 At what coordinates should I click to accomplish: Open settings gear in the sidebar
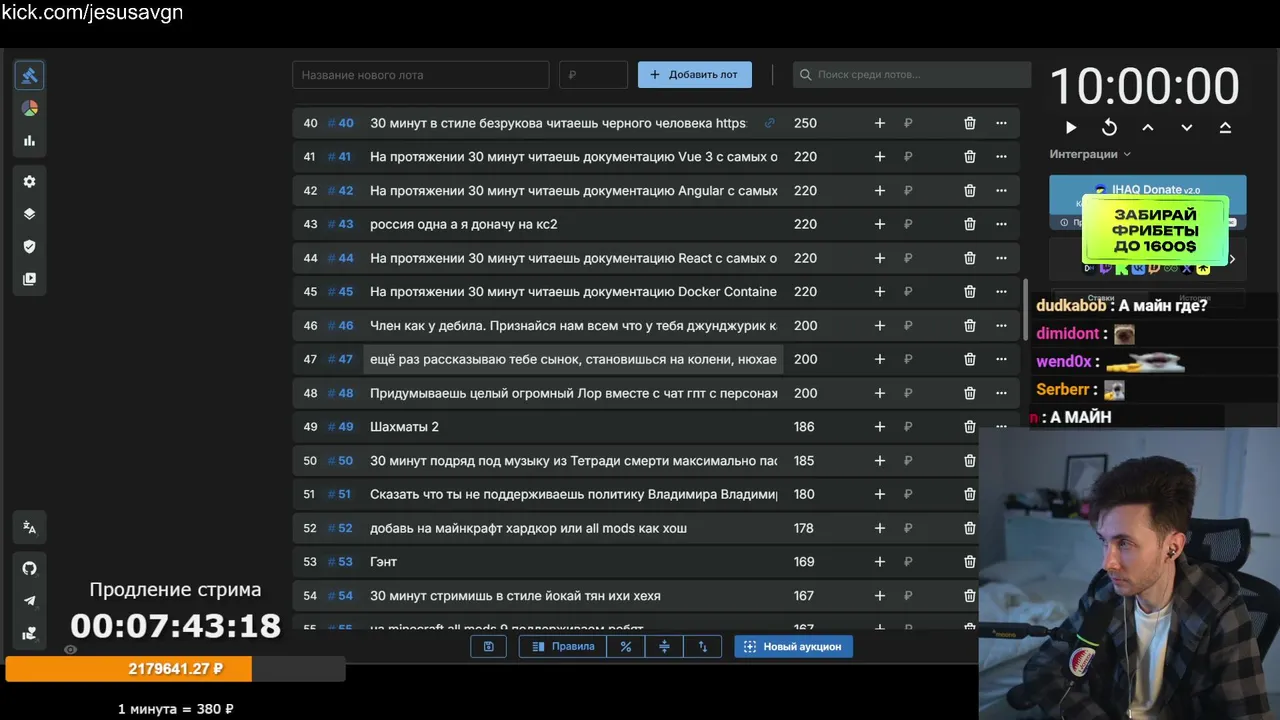tap(30, 182)
